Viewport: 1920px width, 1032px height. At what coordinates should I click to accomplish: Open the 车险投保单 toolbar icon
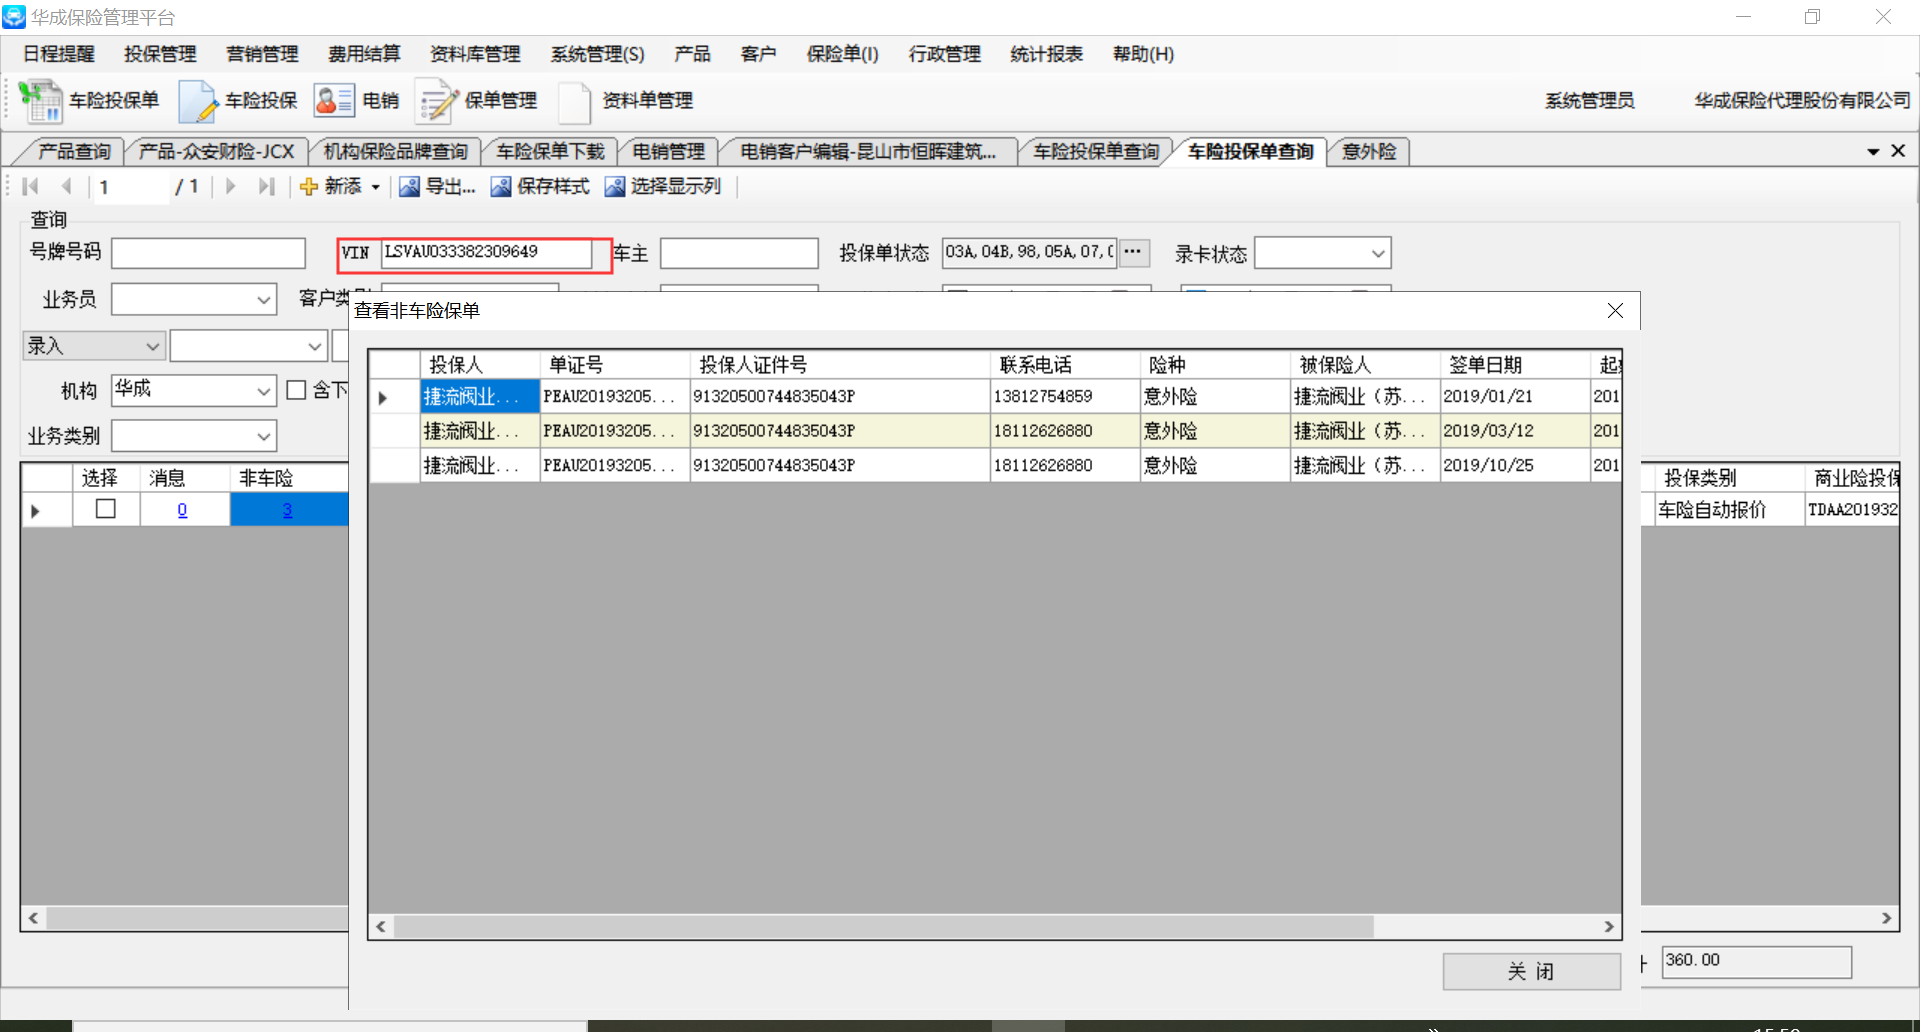pos(41,101)
